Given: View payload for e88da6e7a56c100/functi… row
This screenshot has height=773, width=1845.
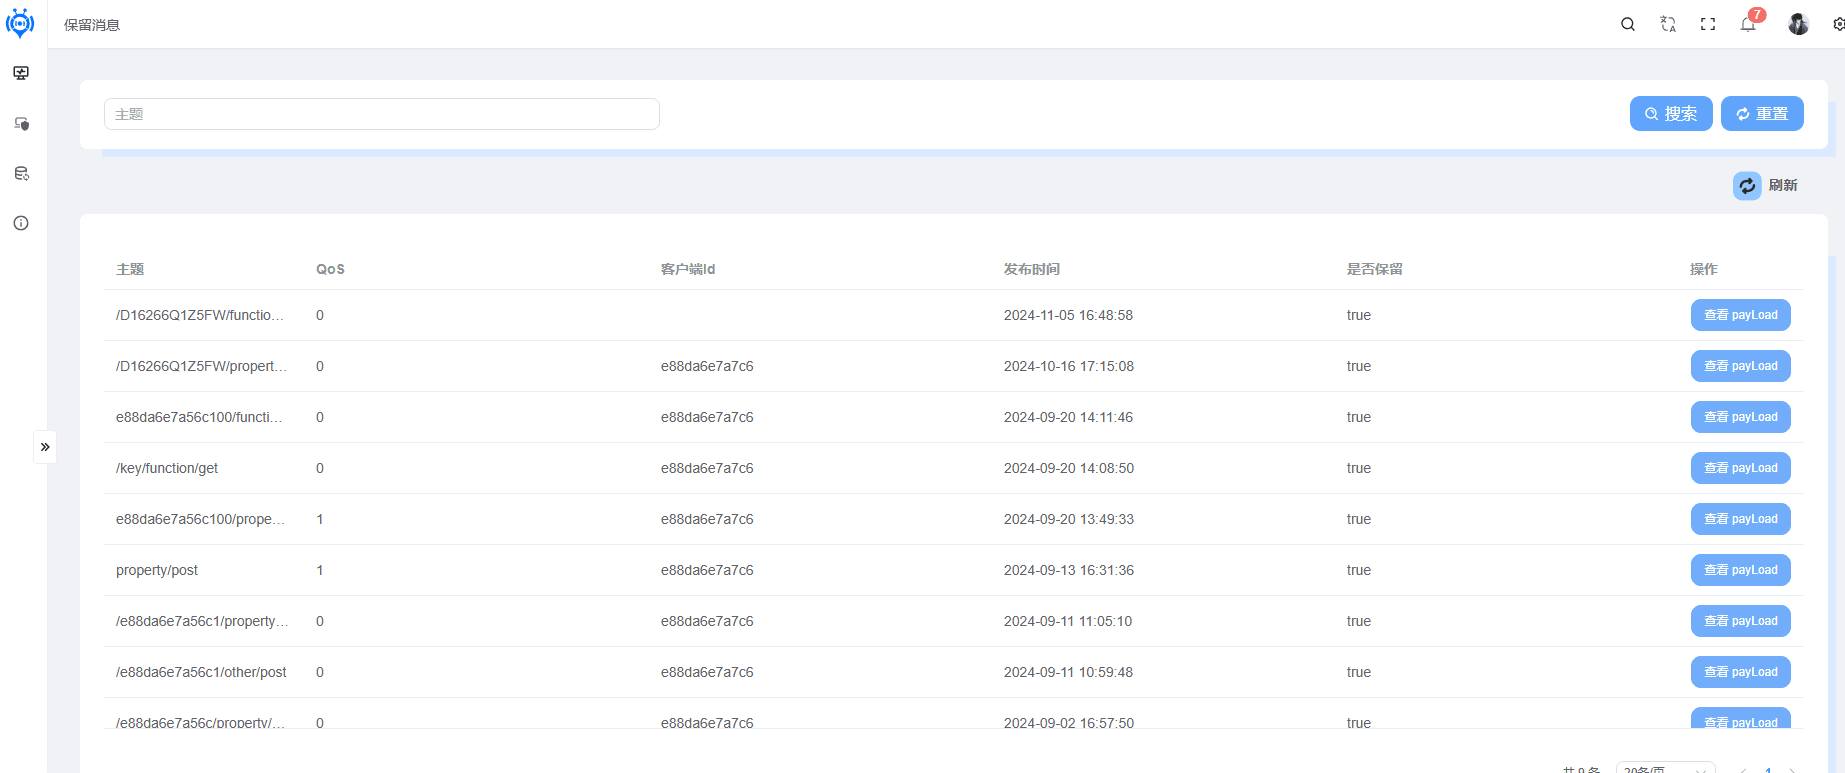Looking at the screenshot, I should (x=1740, y=417).
